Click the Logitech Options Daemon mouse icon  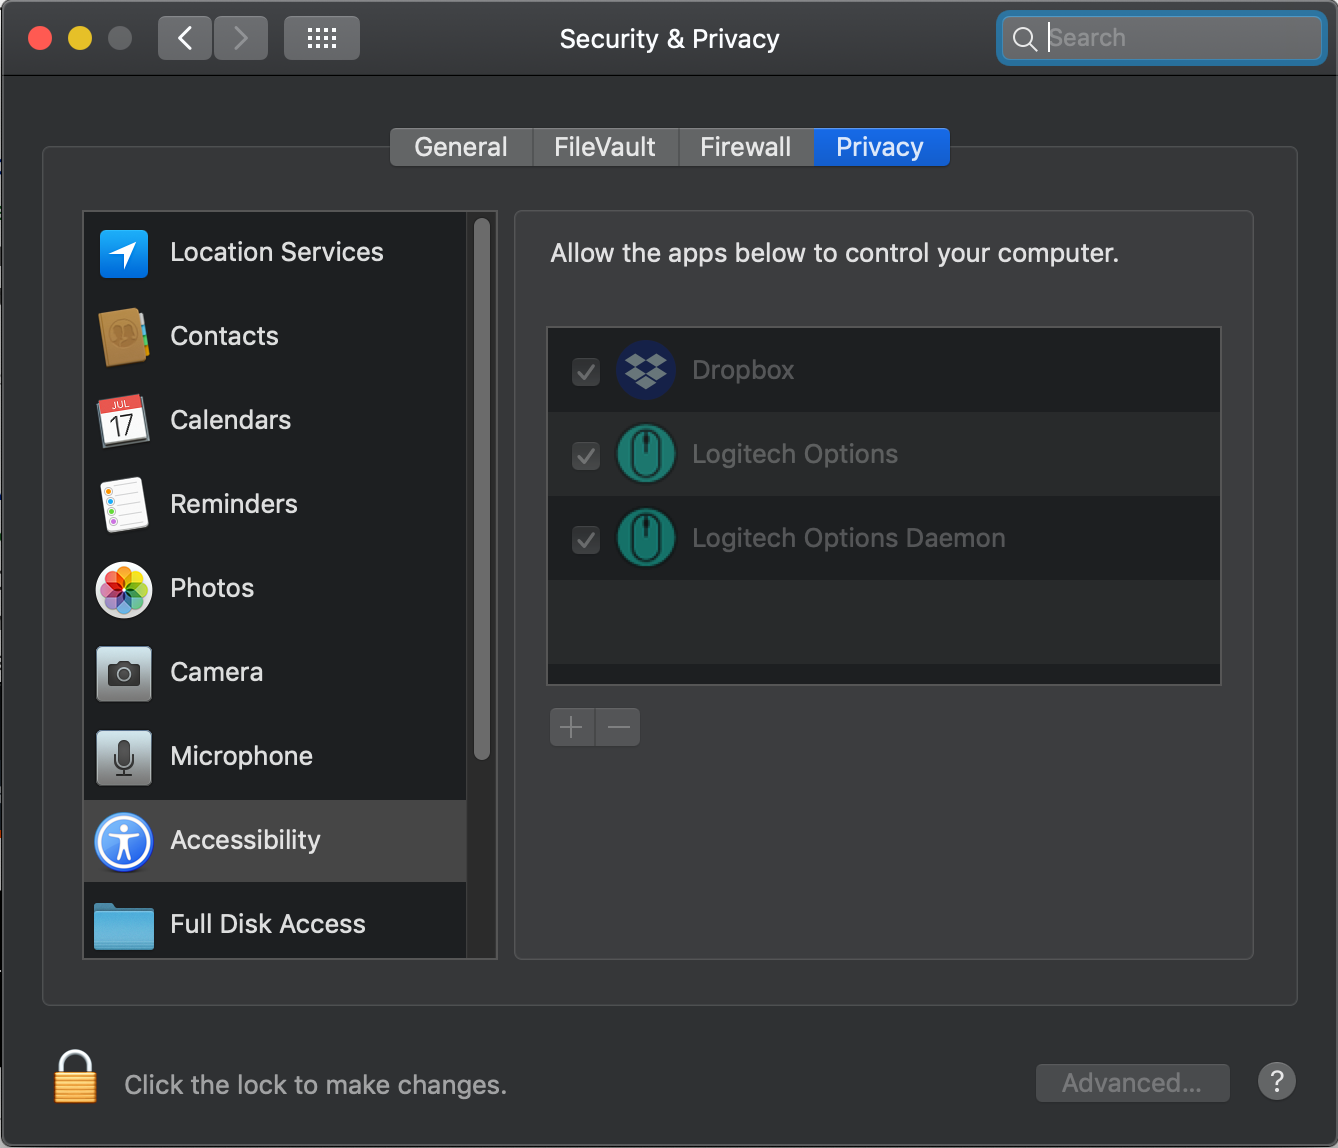[x=645, y=538]
